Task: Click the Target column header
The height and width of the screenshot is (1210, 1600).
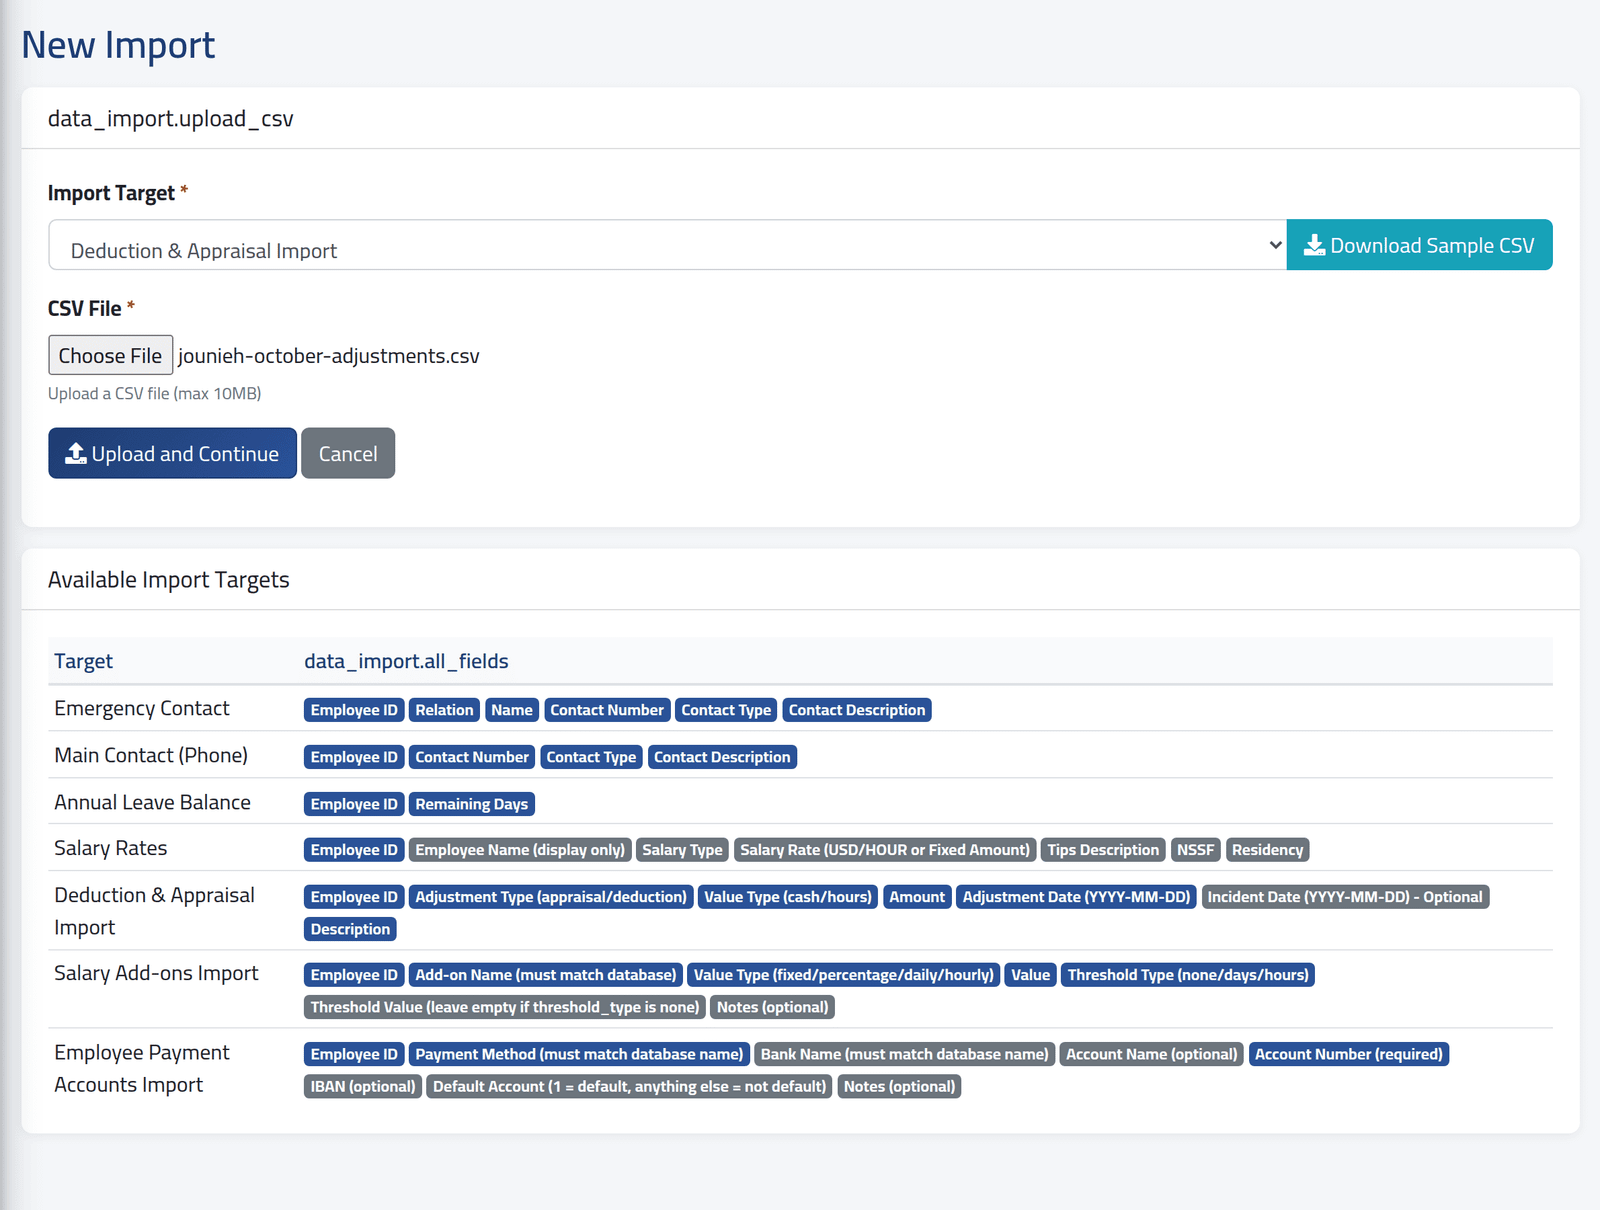Action: pos(84,661)
